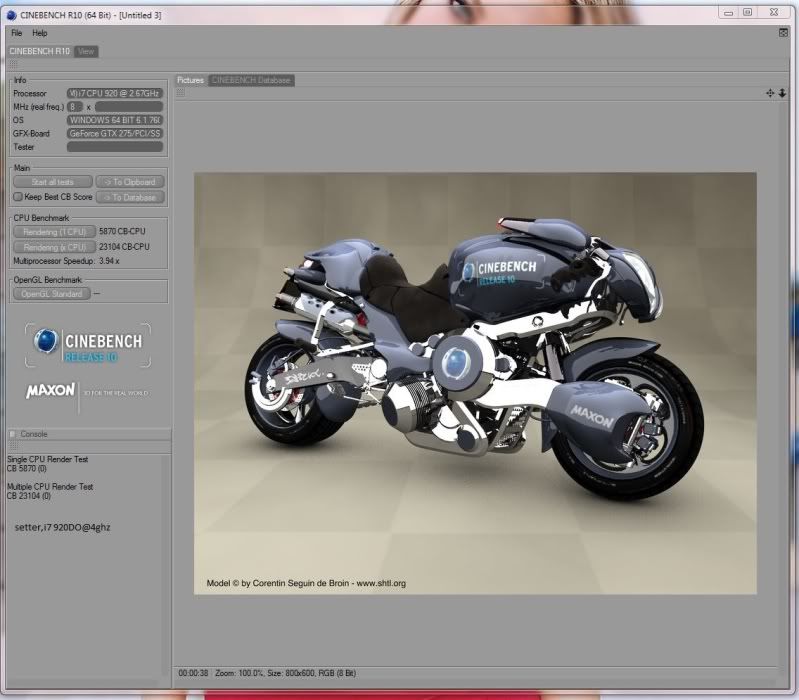This screenshot has height=700, width=799.
Task: Switch to the CINEBENCH R10 tab
Action: coord(39,51)
